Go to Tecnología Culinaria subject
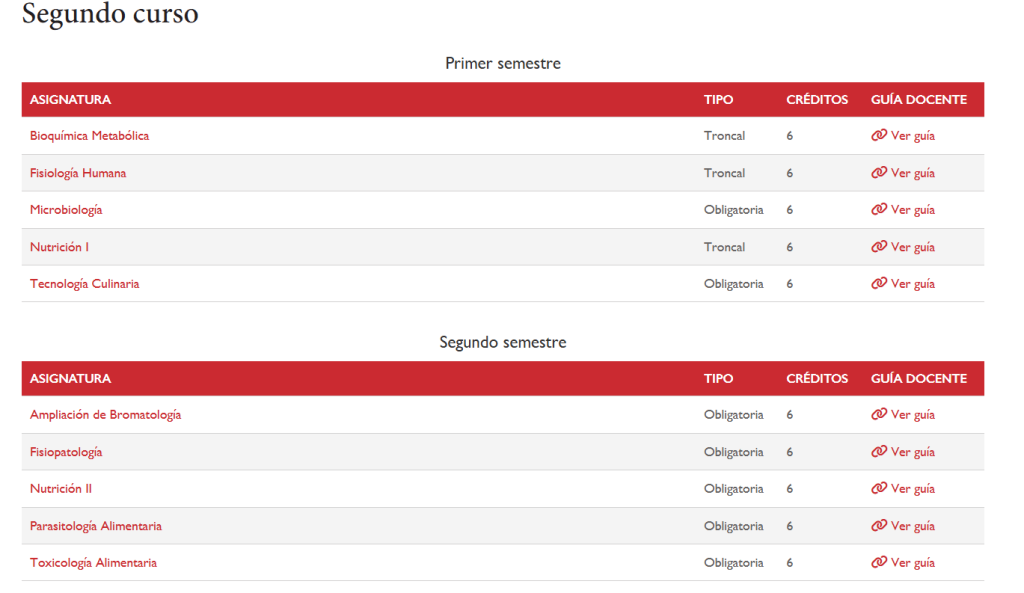The image size is (1024, 593). 84,284
